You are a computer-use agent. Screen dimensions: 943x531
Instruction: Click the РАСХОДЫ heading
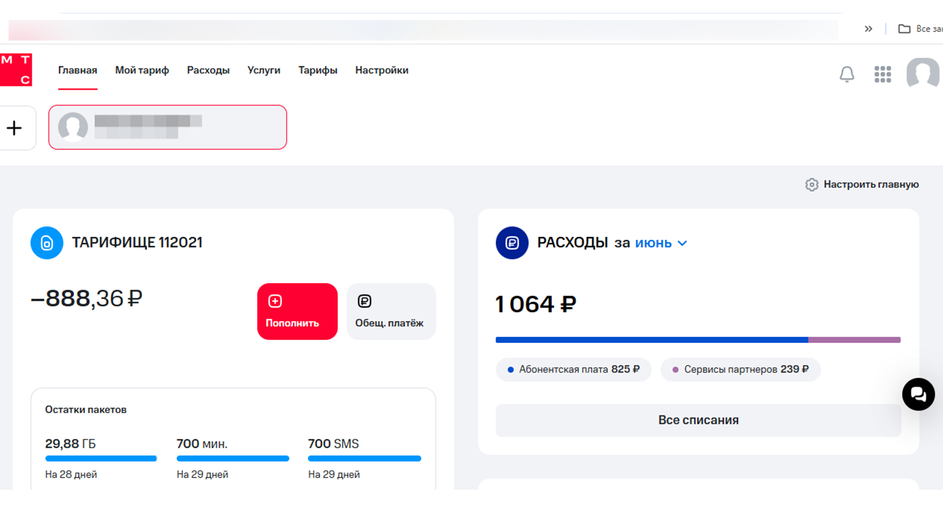573,242
